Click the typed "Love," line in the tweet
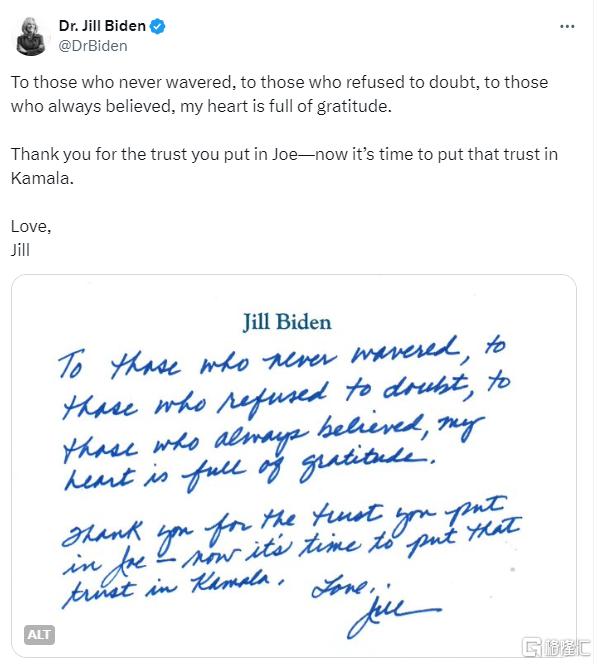This screenshot has height=664, width=597. tap(31, 227)
